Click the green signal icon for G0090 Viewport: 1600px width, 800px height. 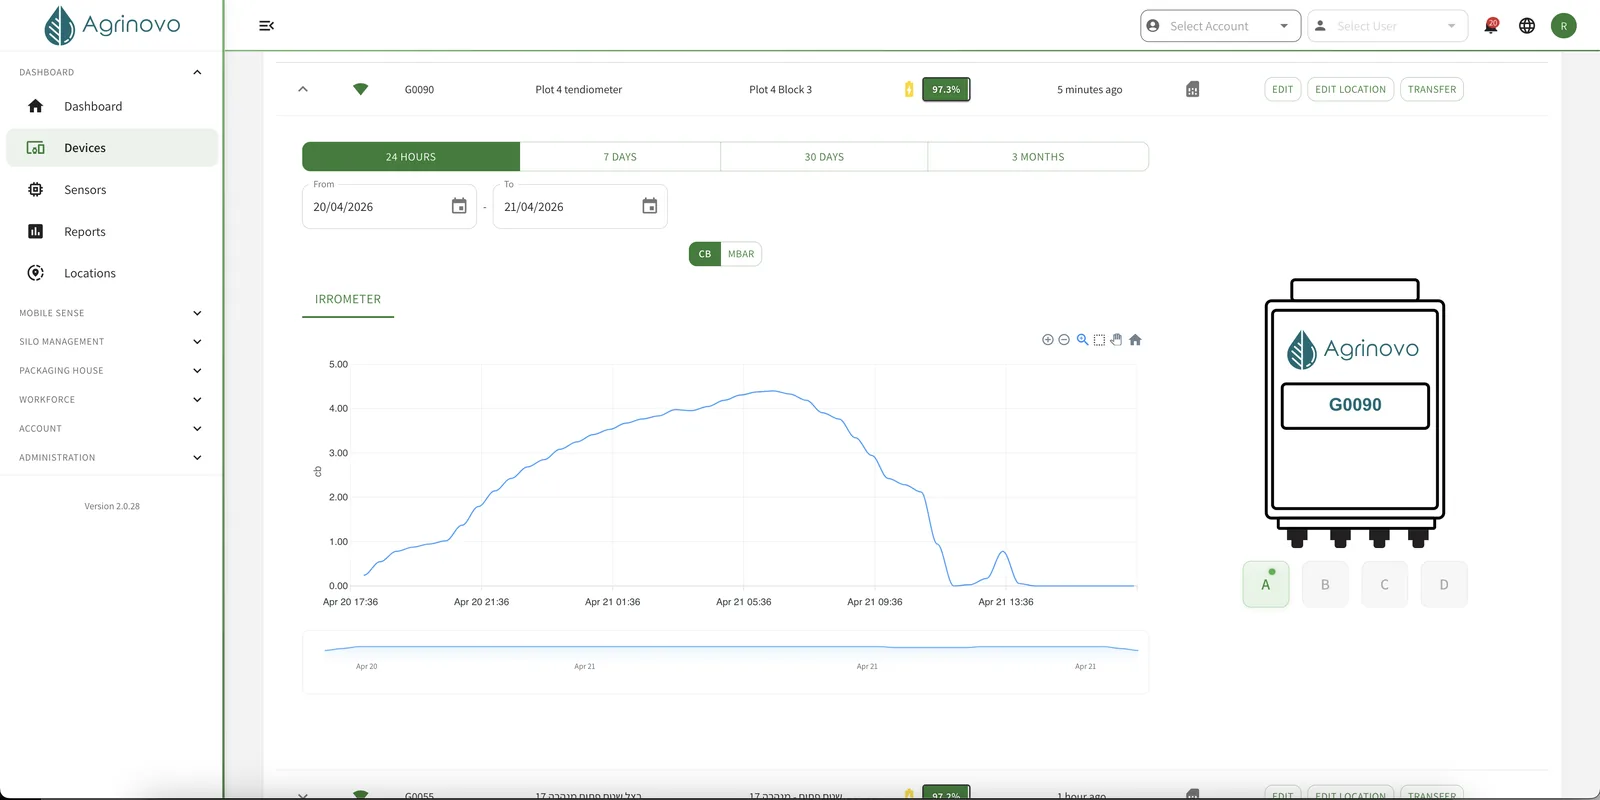[361, 89]
